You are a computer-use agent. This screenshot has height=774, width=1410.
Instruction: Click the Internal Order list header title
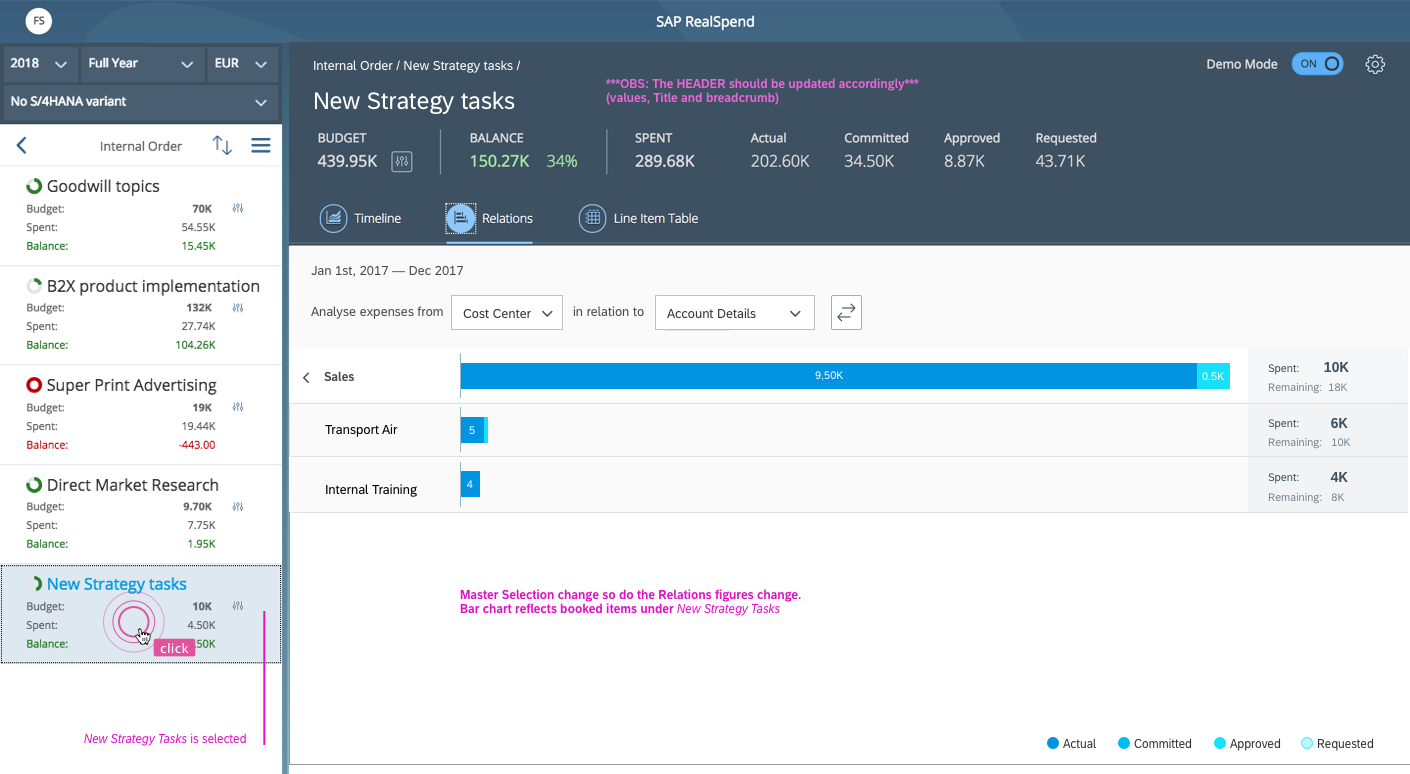[x=141, y=146]
